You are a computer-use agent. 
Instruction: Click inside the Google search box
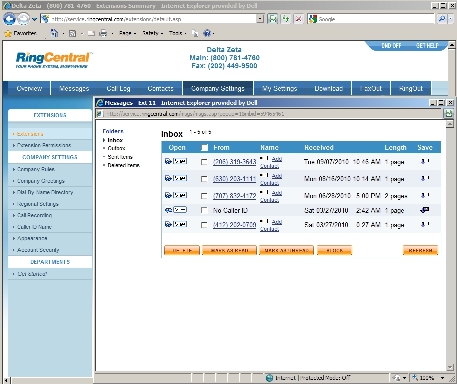click(x=375, y=19)
